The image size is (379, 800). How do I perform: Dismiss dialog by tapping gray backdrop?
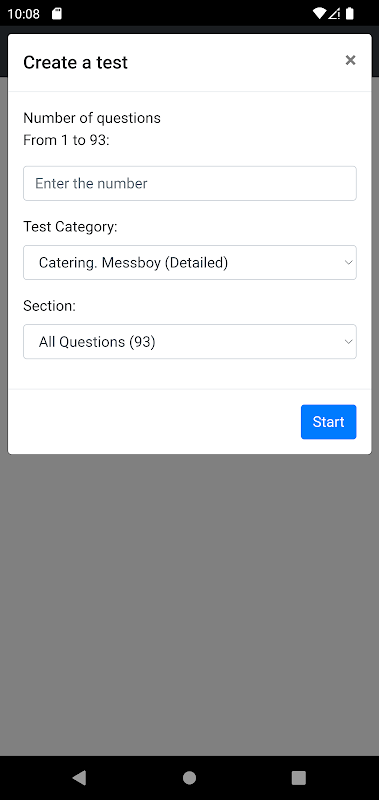pos(189,602)
